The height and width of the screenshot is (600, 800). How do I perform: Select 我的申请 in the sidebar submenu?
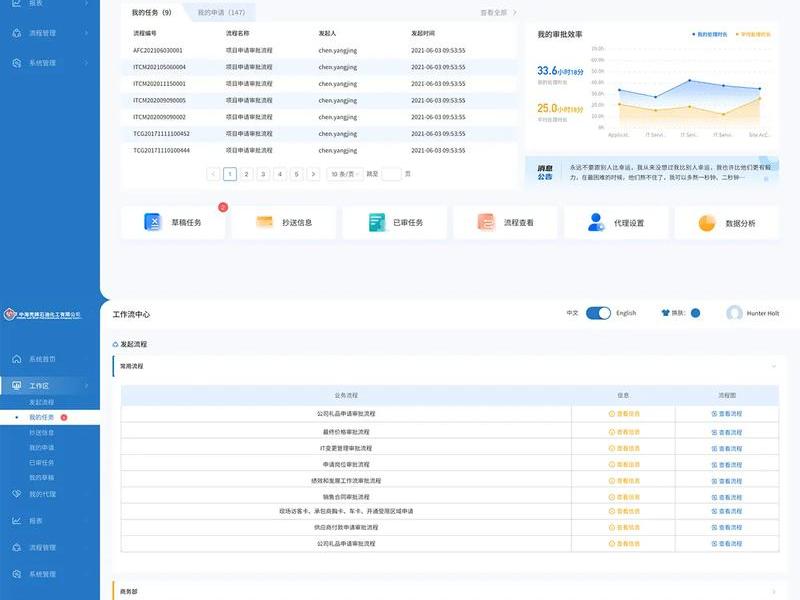[41, 447]
